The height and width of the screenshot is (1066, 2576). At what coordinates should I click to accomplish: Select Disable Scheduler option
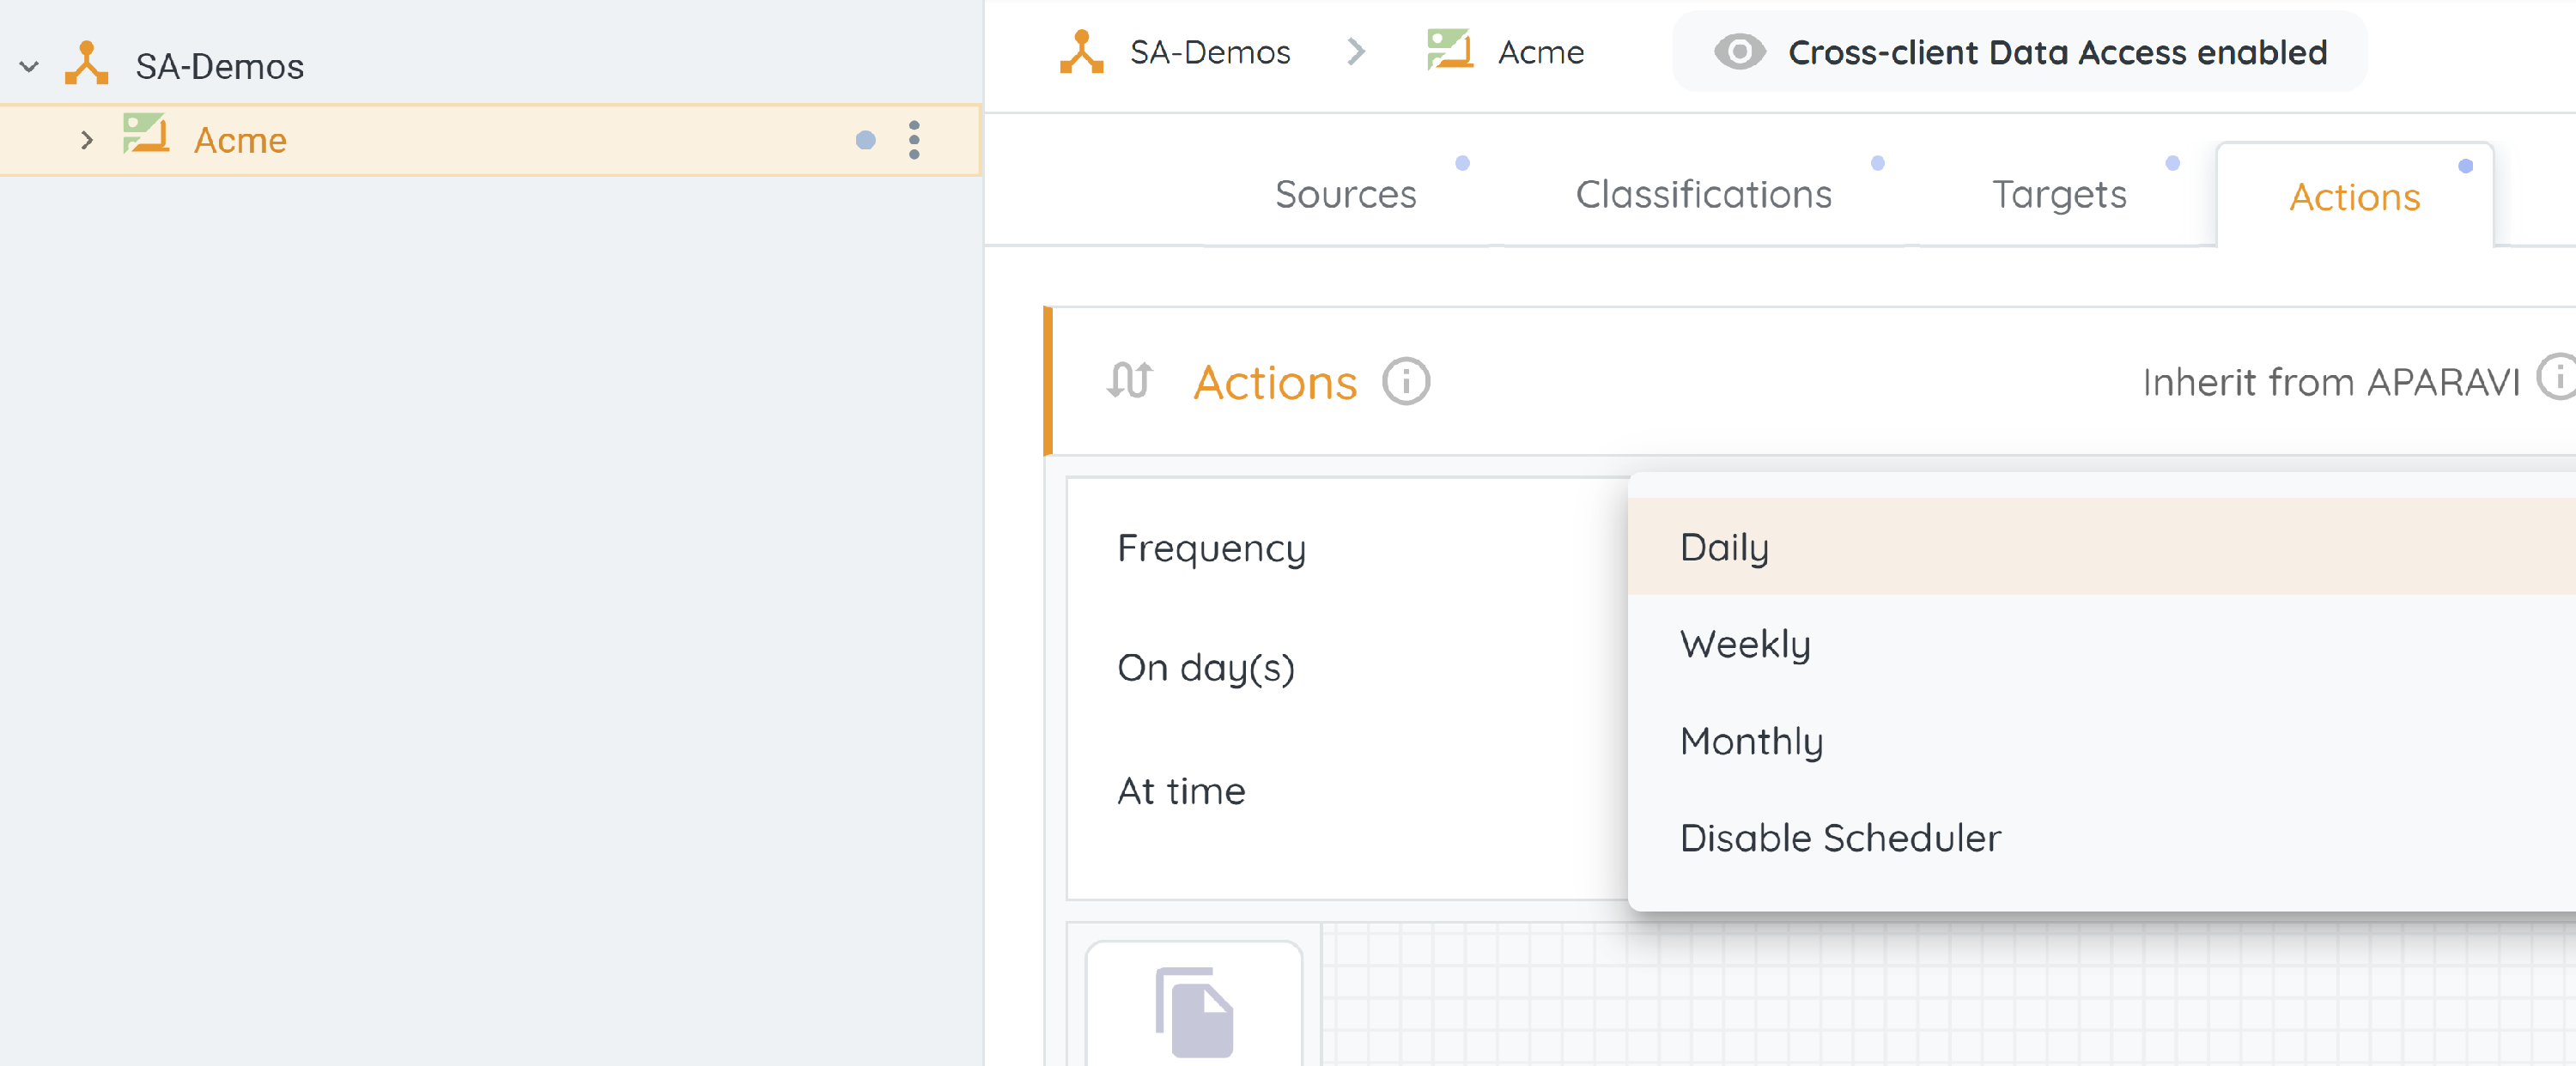1840,838
